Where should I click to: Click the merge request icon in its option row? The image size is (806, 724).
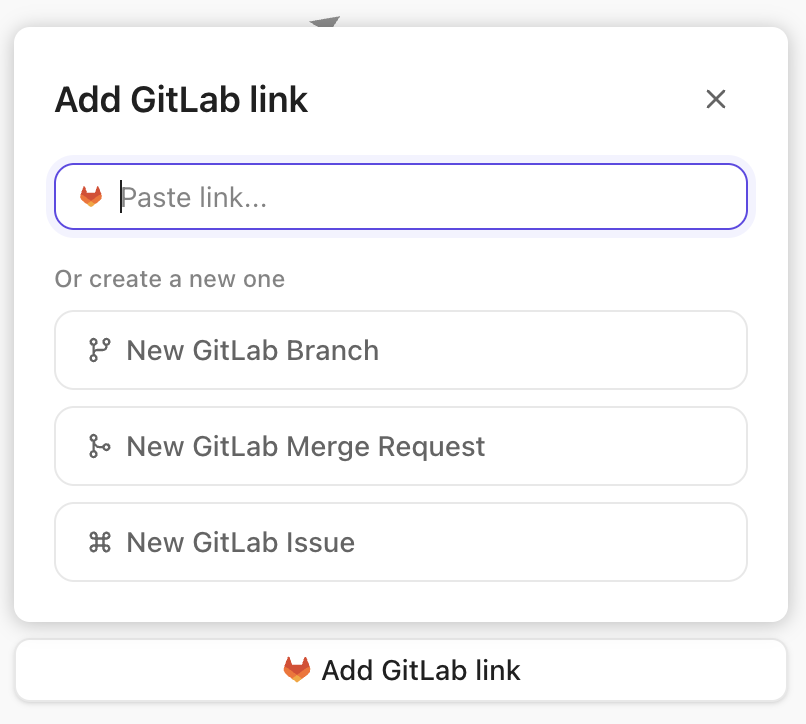tap(98, 446)
